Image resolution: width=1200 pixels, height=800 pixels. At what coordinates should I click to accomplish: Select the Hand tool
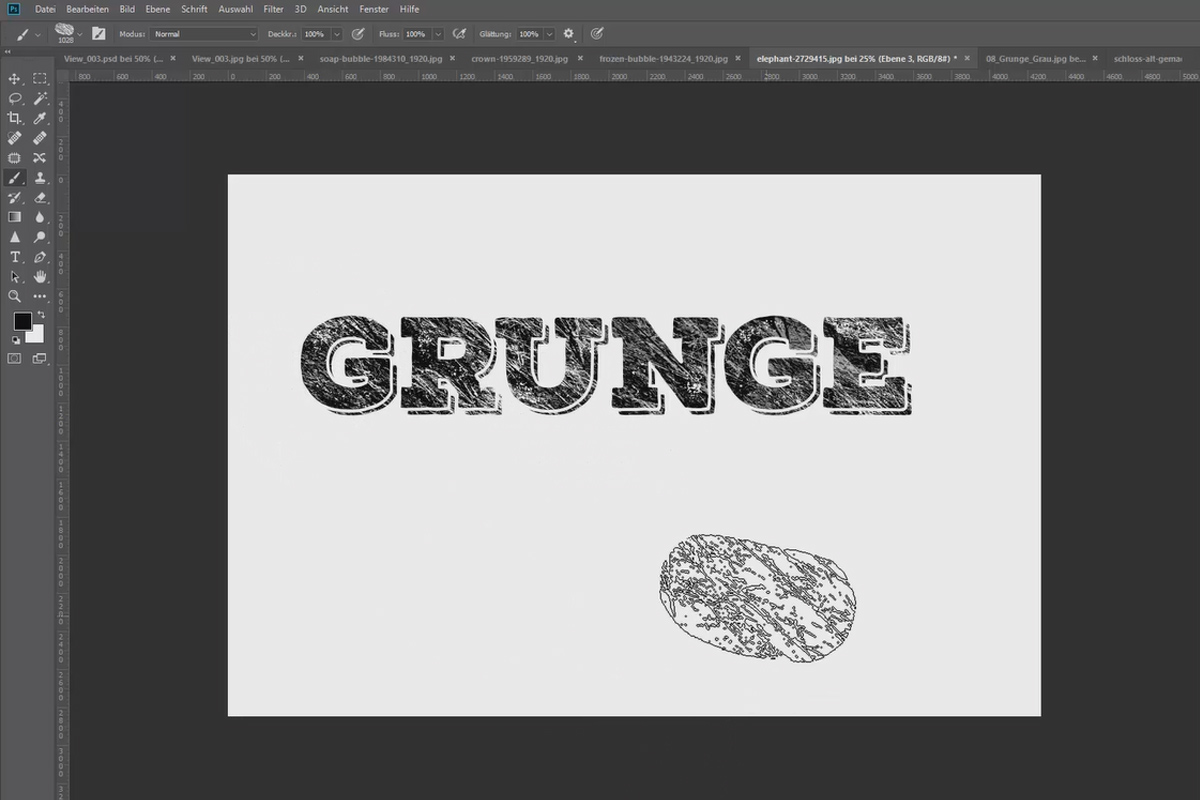pos(40,276)
